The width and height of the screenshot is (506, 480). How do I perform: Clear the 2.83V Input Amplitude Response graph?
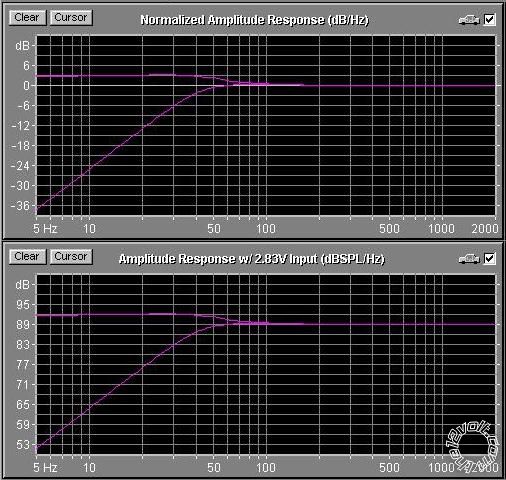[x=27, y=257]
